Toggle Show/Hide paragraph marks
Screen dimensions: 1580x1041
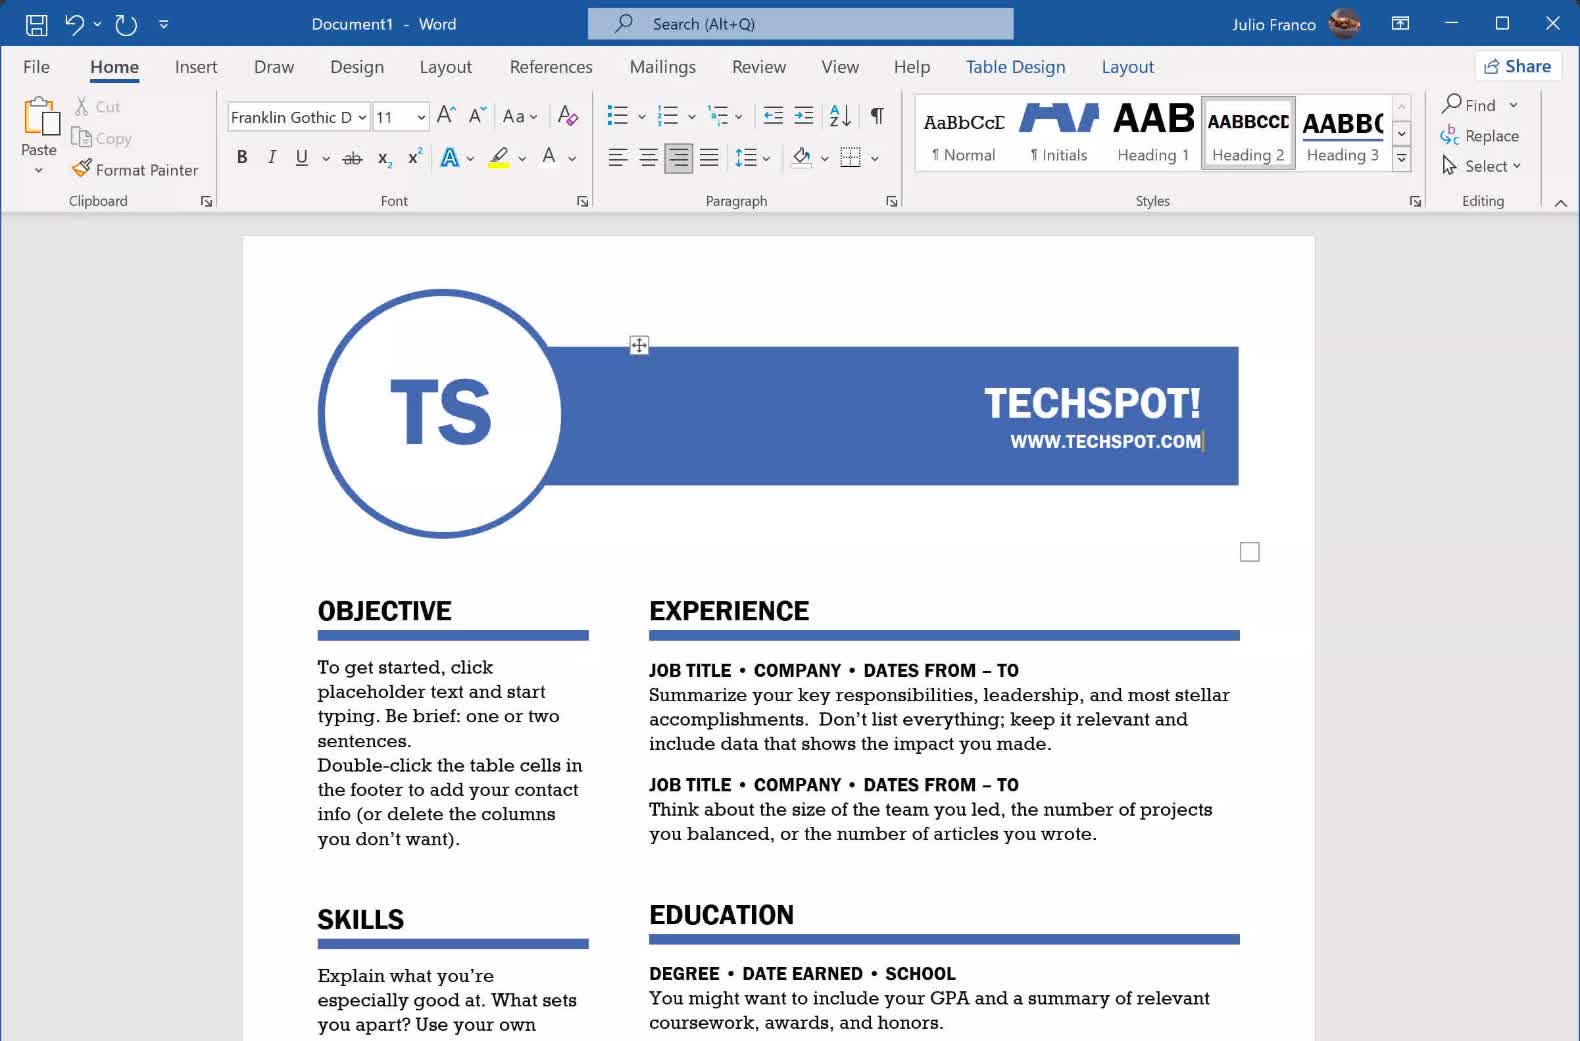[877, 116]
